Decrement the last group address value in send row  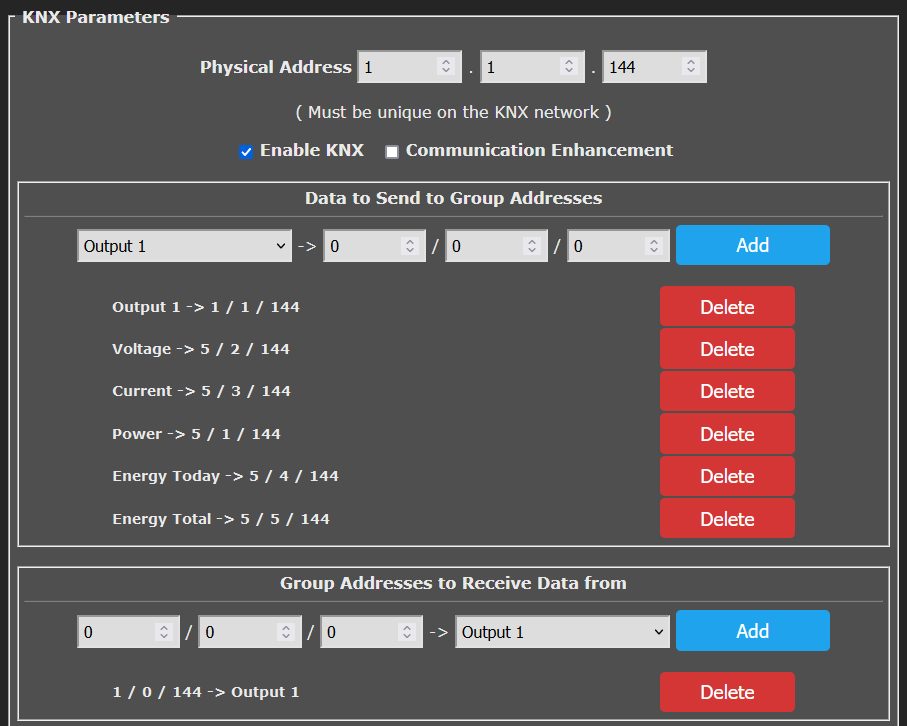point(656,251)
